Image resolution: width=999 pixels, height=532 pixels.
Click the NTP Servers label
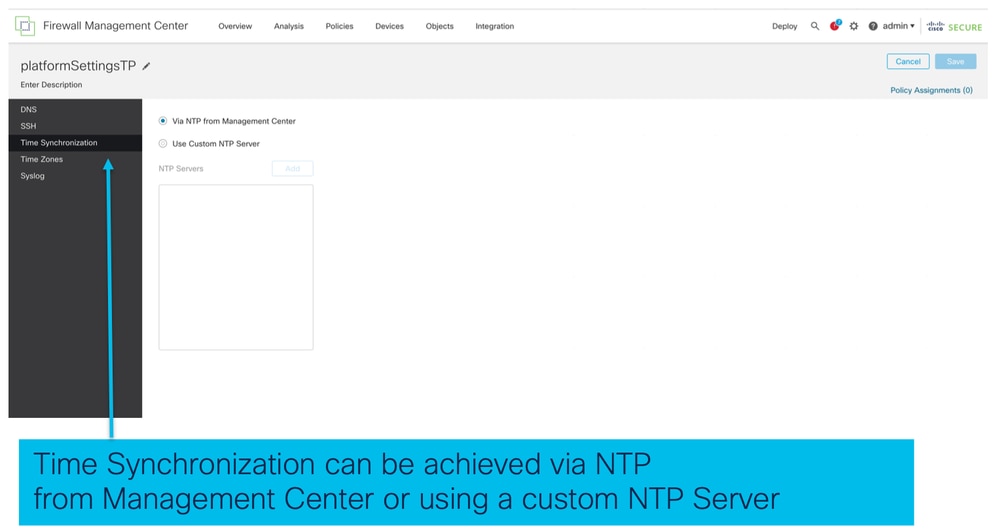tap(181, 168)
